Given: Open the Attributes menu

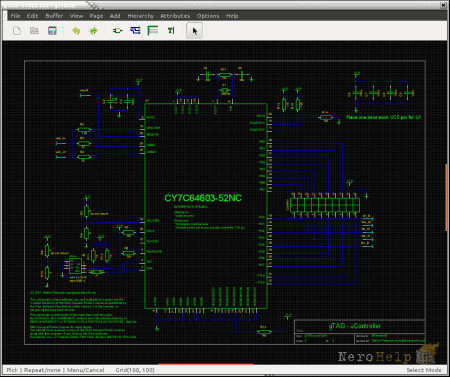Looking at the screenshot, I should pos(175,16).
